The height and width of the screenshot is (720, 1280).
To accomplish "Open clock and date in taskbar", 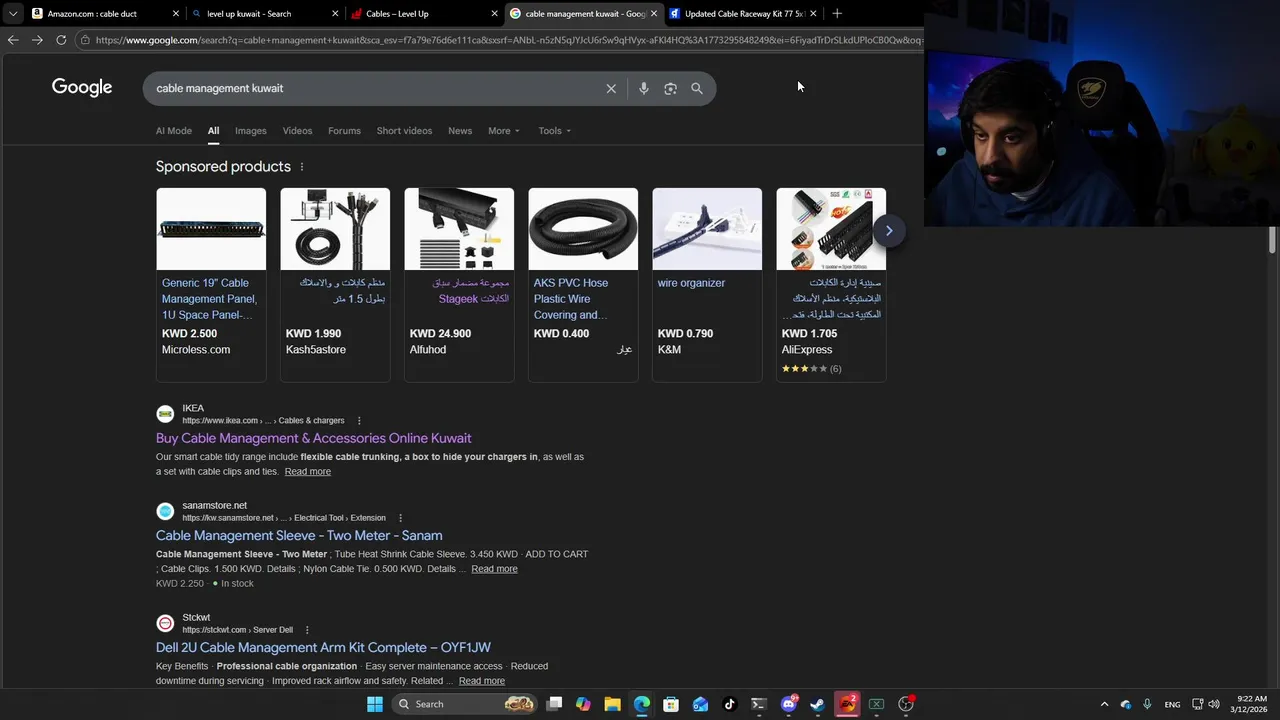I will pyautogui.click(x=1251, y=704).
